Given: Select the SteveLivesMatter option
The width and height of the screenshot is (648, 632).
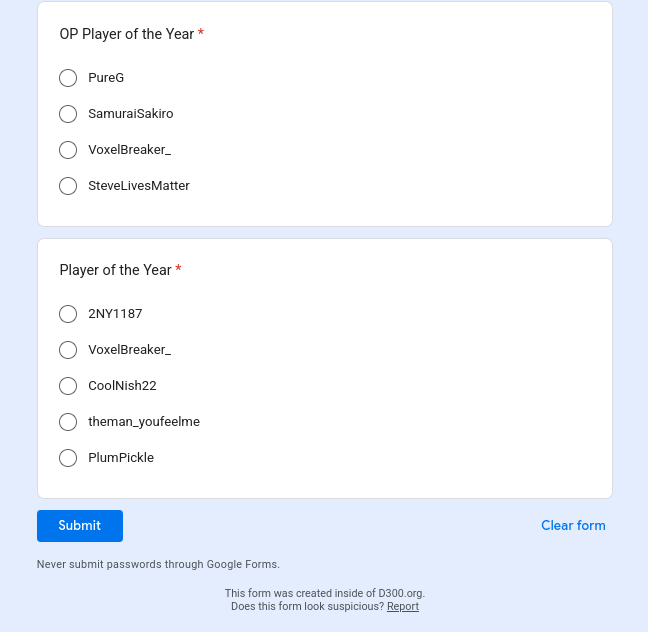Looking at the screenshot, I should 68,186.
